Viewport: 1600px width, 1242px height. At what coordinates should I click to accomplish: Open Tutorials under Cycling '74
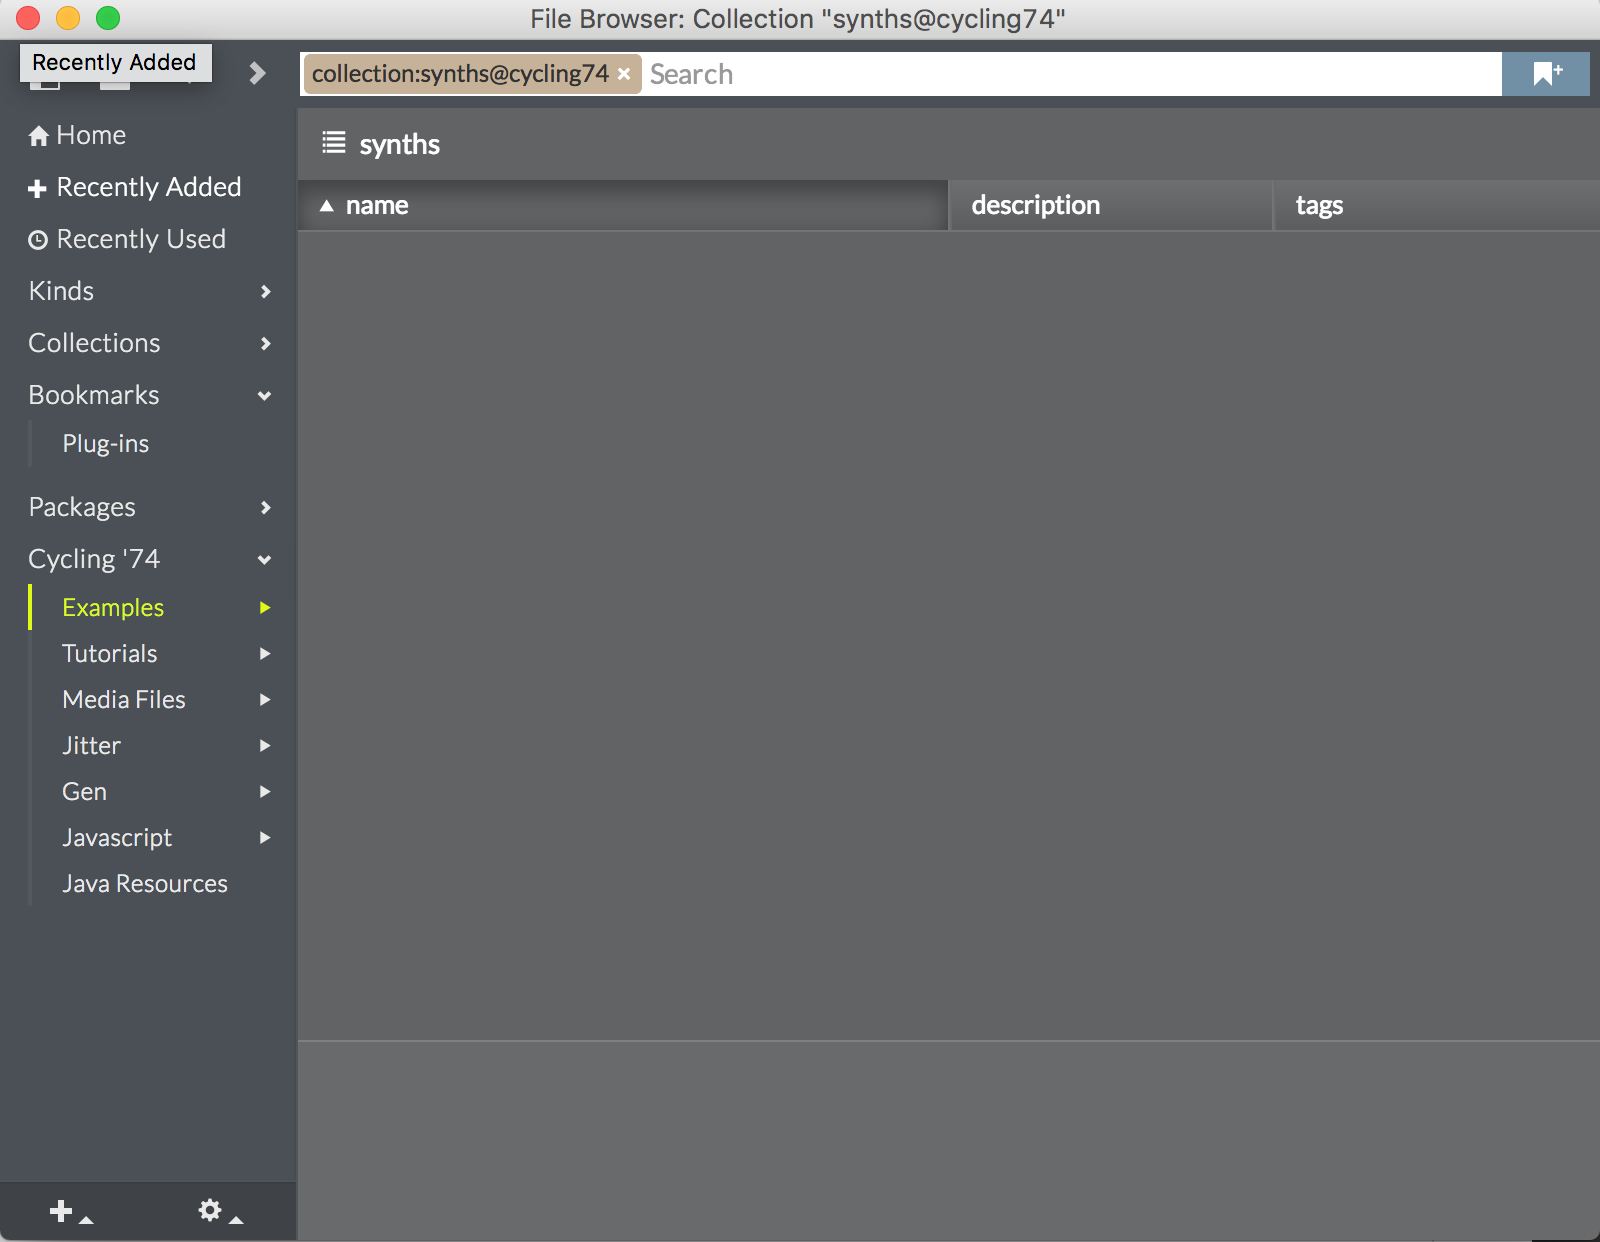(110, 654)
